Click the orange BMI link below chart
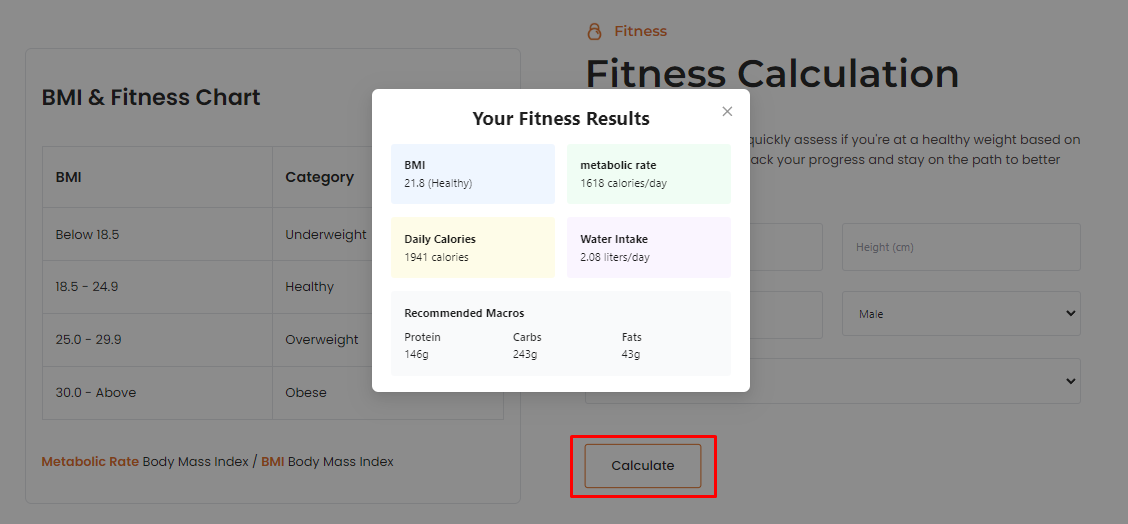The width and height of the screenshot is (1128, 524). click(272, 462)
